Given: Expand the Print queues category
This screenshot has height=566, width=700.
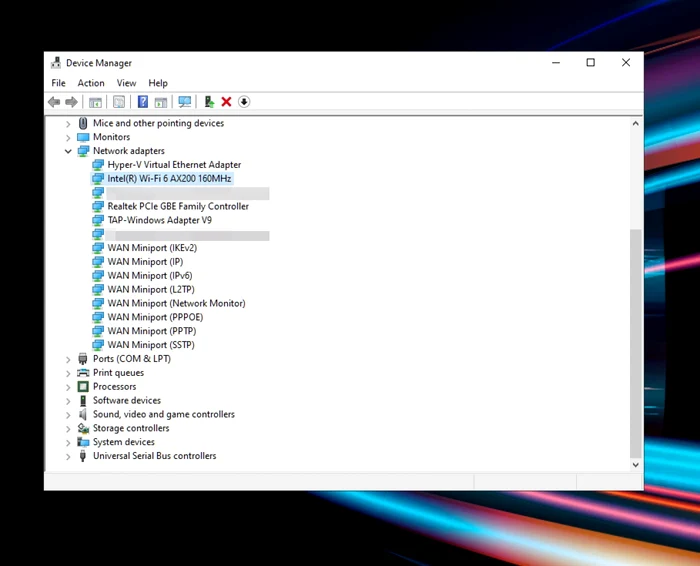Looking at the screenshot, I should tap(68, 373).
